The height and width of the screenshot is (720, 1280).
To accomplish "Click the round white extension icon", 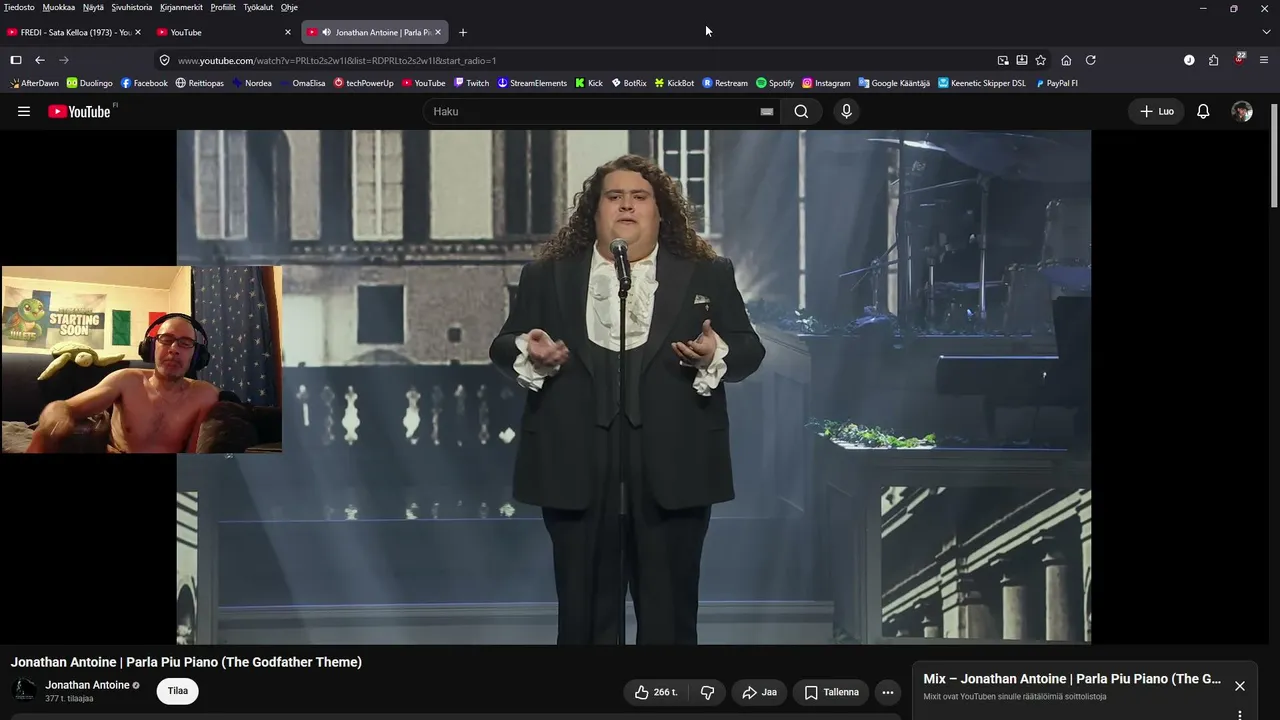I will click(x=1189, y=60).
